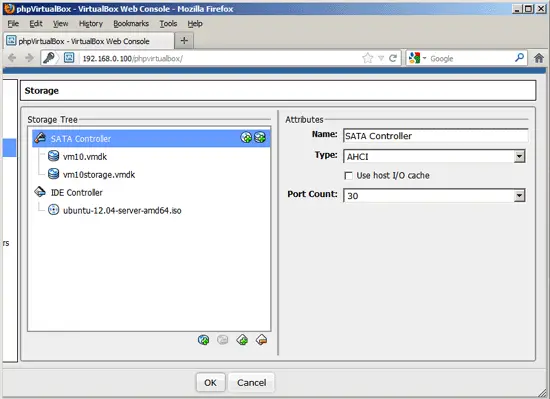Open the Port Count dropdown
The image size is (550, 399).
[x=519, y=195]
